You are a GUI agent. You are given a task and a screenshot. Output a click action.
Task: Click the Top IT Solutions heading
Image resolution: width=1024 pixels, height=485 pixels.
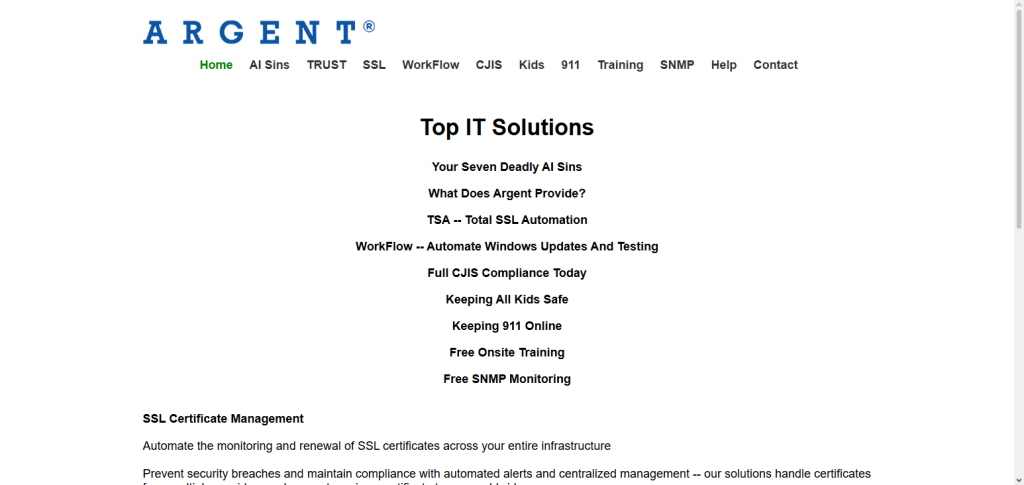(507, 127)
